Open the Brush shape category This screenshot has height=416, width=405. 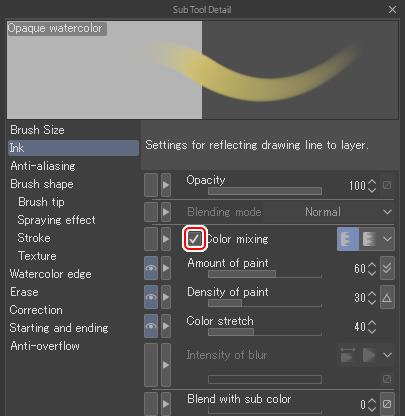(42, 184)
